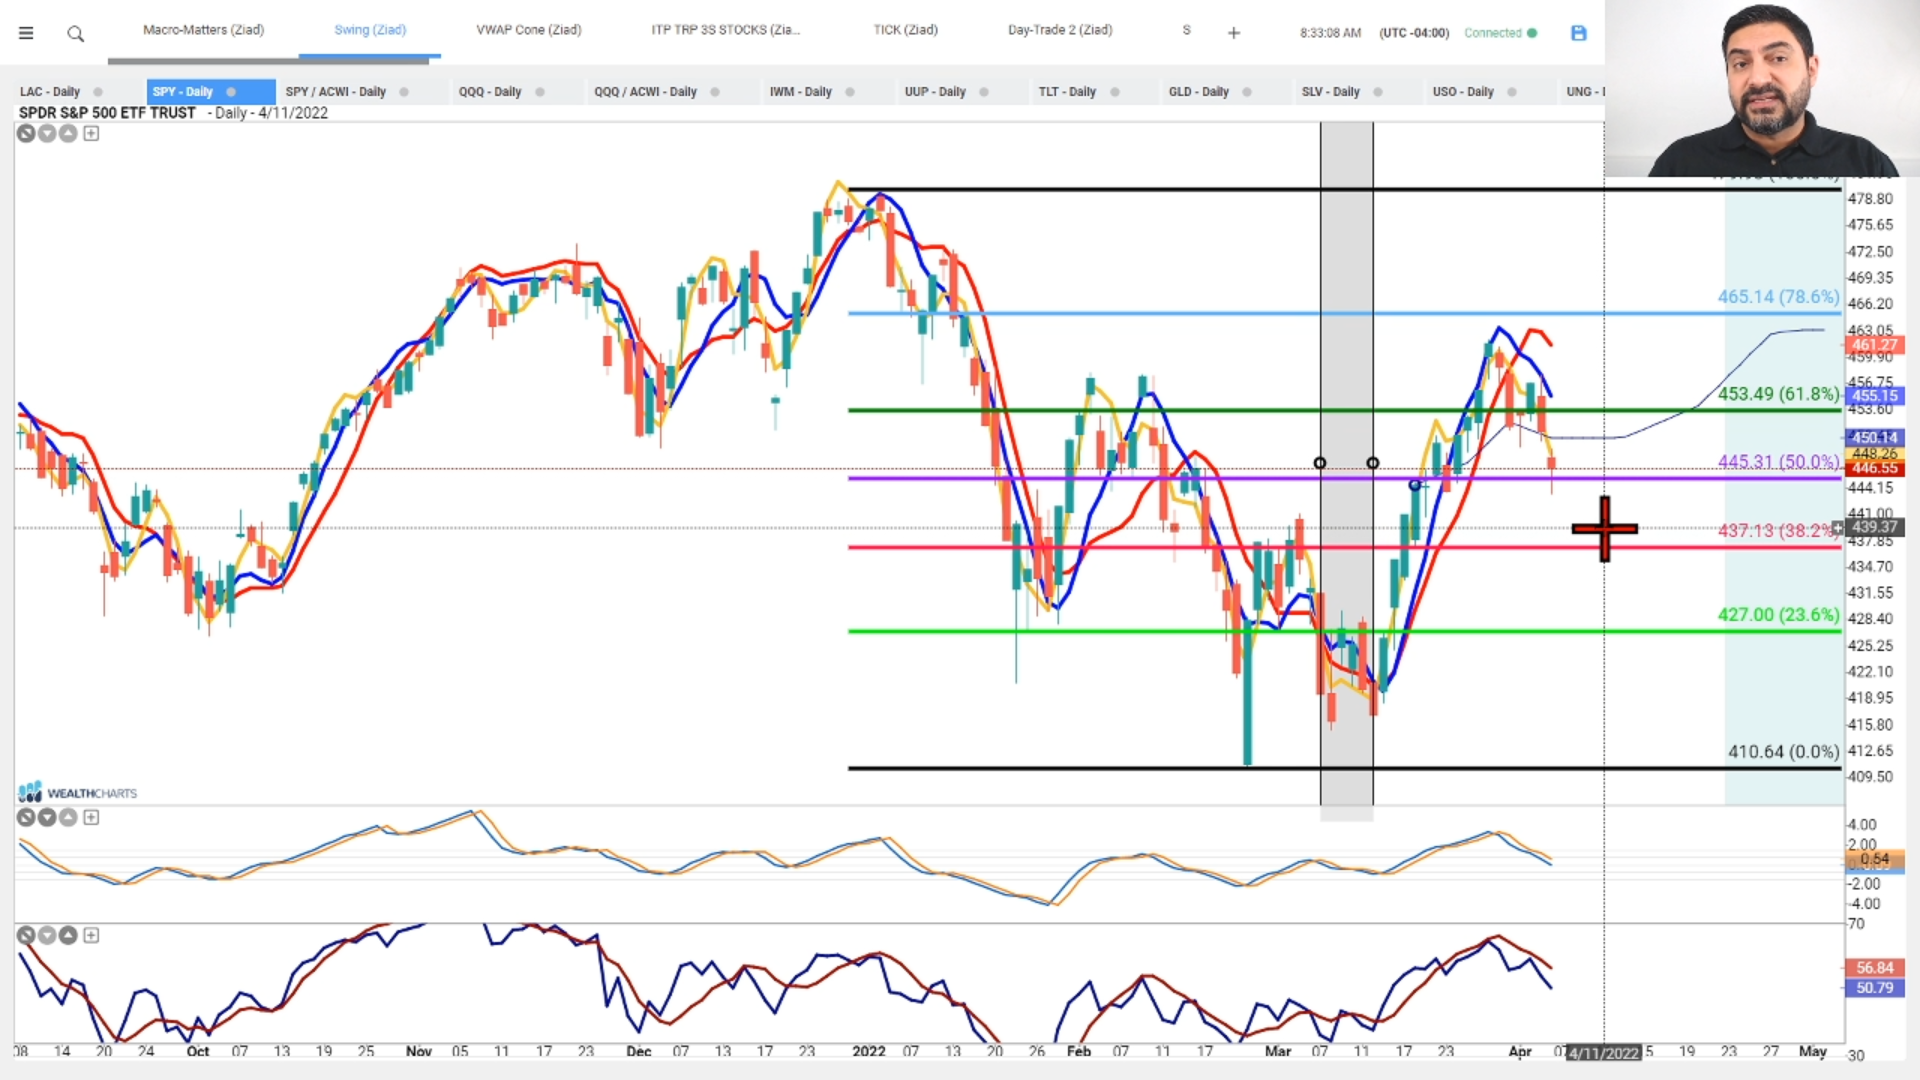Switch to UUP - Daily chart
The image size is (1920, 1080).
point(935,92)
